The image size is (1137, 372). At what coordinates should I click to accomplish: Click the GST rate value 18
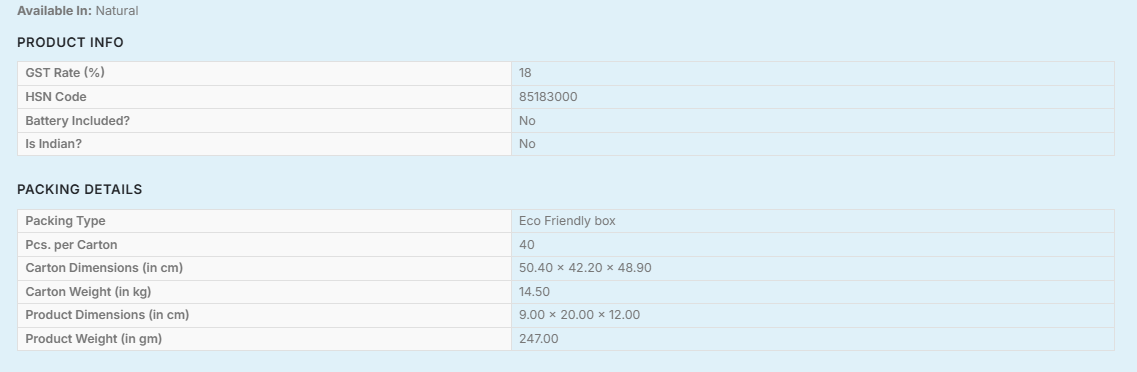click(525, 73)
